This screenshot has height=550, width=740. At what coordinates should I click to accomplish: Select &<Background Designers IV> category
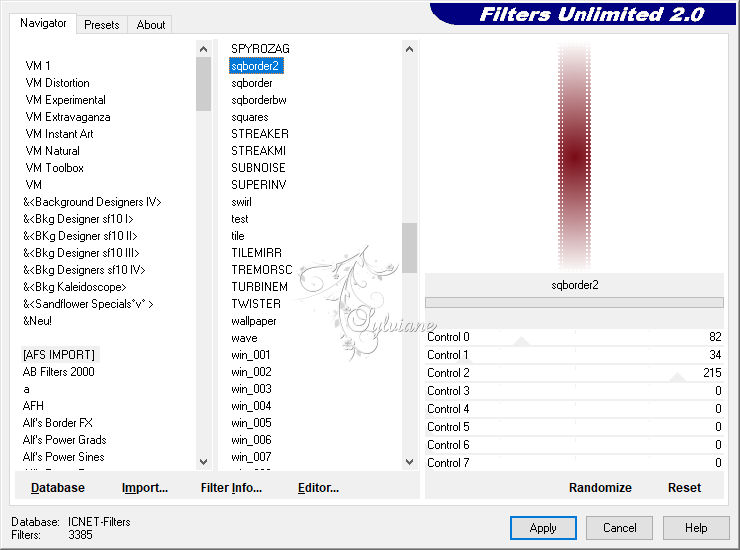coord(92,202)
